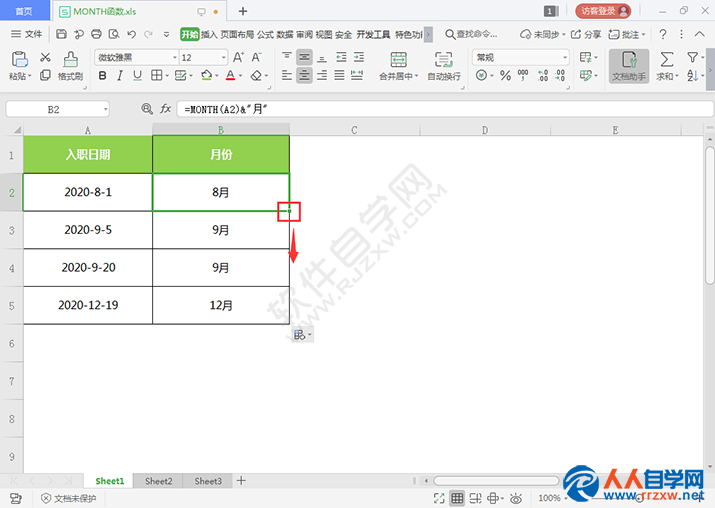Switch to the 数据 tab

click(x=285, y=34)
